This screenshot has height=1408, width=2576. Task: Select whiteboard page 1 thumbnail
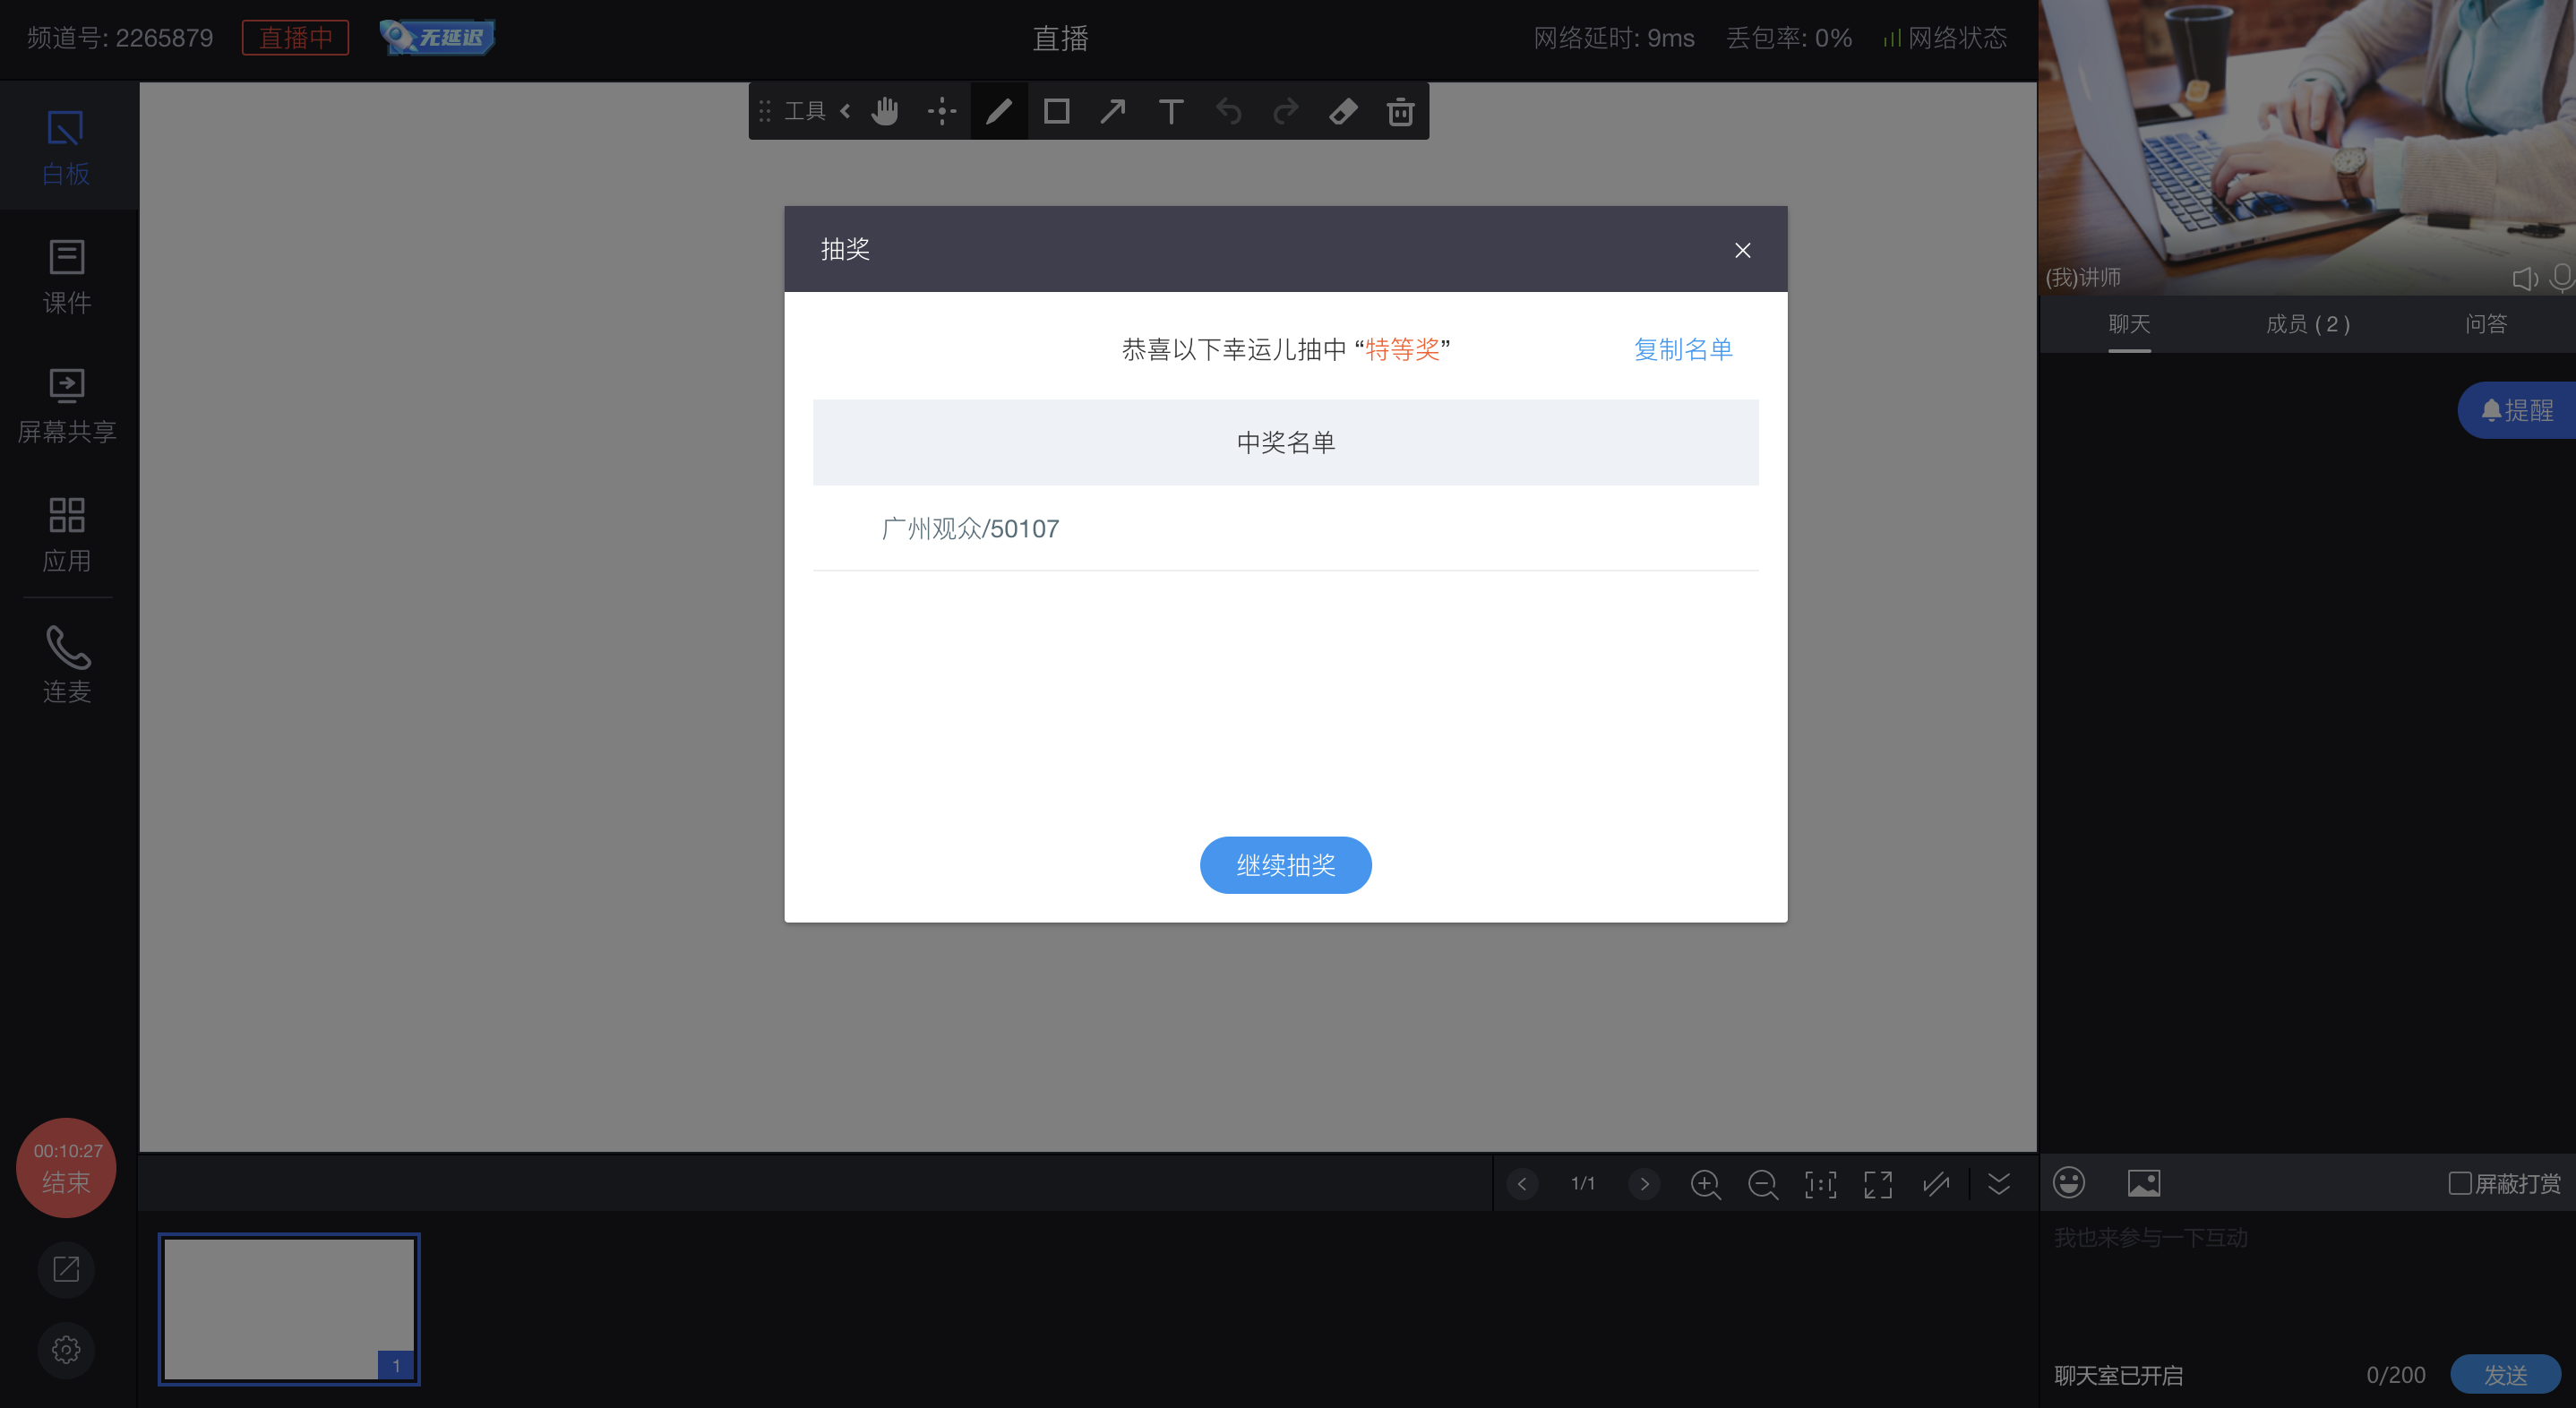pos(289,1309)
